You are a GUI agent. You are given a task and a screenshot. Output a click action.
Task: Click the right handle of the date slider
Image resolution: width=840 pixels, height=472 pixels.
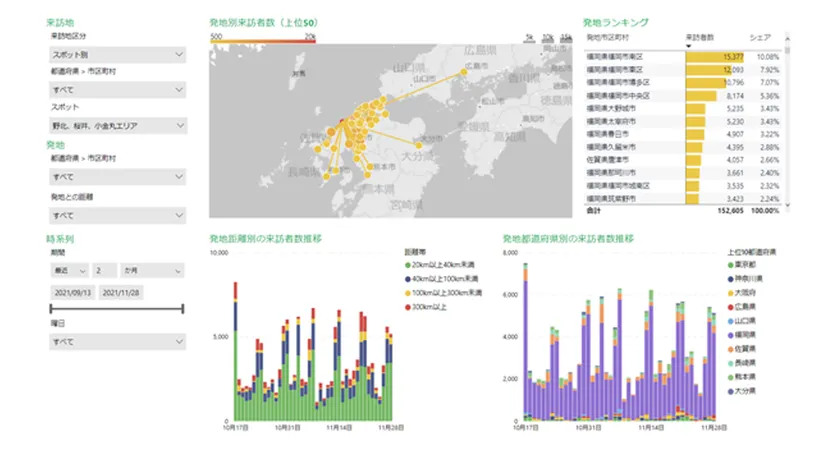pyautogui.click(x=183, y=309)
